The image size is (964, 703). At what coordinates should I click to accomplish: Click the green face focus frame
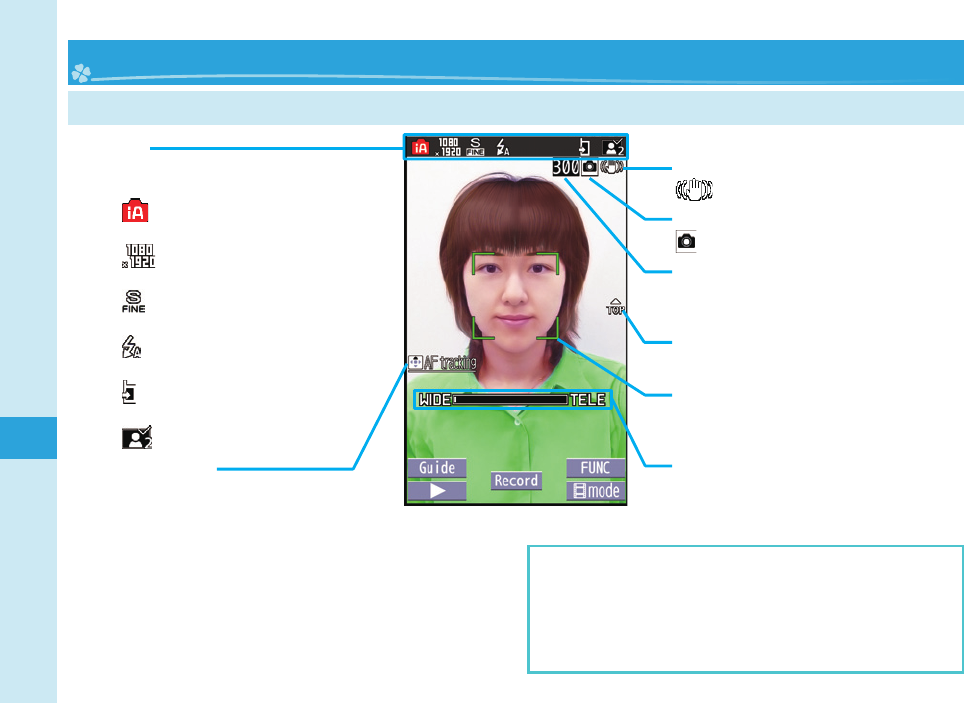coord(515,296)
